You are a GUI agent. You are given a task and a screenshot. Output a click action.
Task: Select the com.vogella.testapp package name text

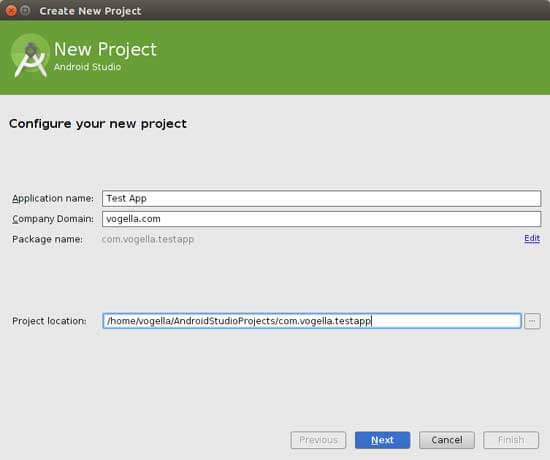[148, 239]
